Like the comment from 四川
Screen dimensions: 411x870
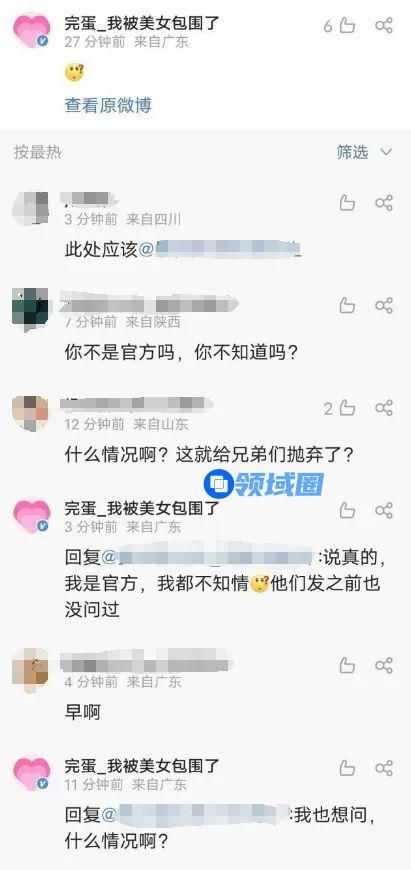(347, 203)
